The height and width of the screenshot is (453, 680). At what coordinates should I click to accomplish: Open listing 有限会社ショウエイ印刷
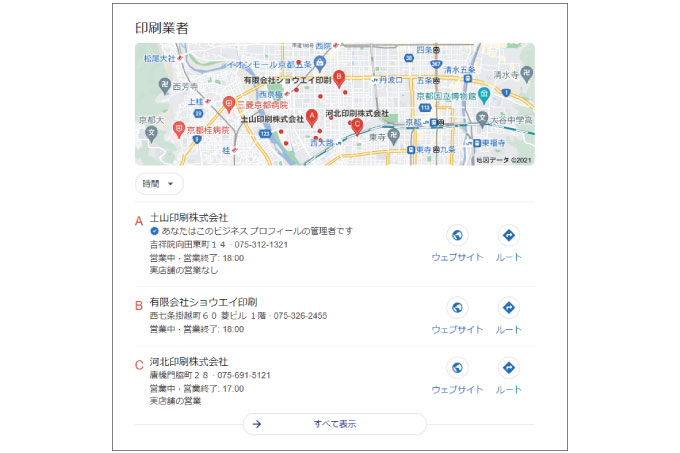(x=203, y=302)
